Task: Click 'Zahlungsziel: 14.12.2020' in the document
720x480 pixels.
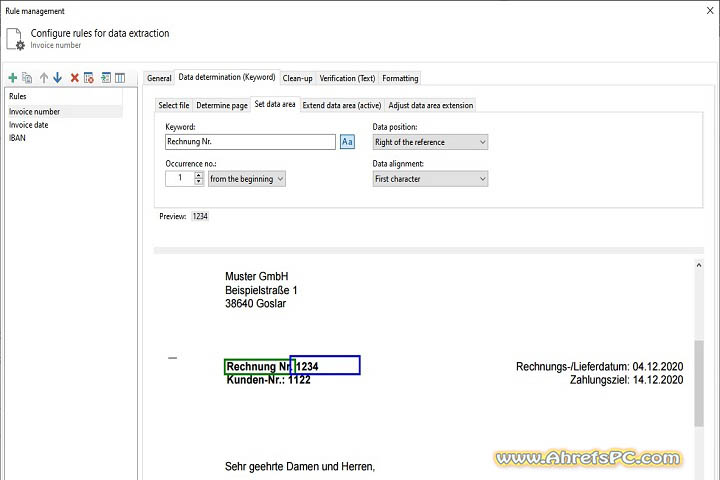Action: 626,380
